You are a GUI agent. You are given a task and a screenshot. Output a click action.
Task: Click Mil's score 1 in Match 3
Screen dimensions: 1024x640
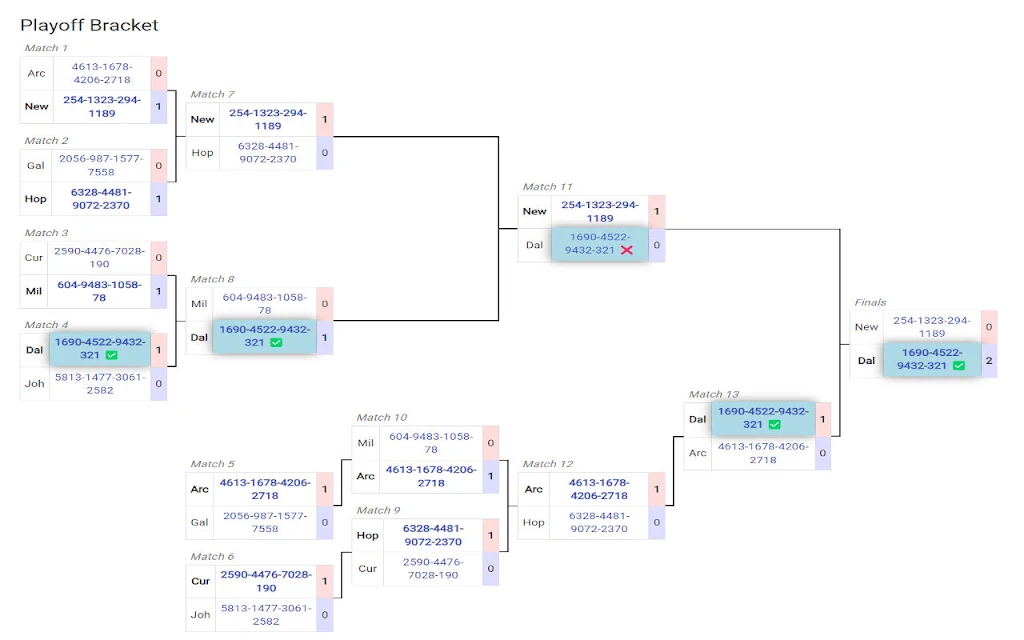click(159, 291)
